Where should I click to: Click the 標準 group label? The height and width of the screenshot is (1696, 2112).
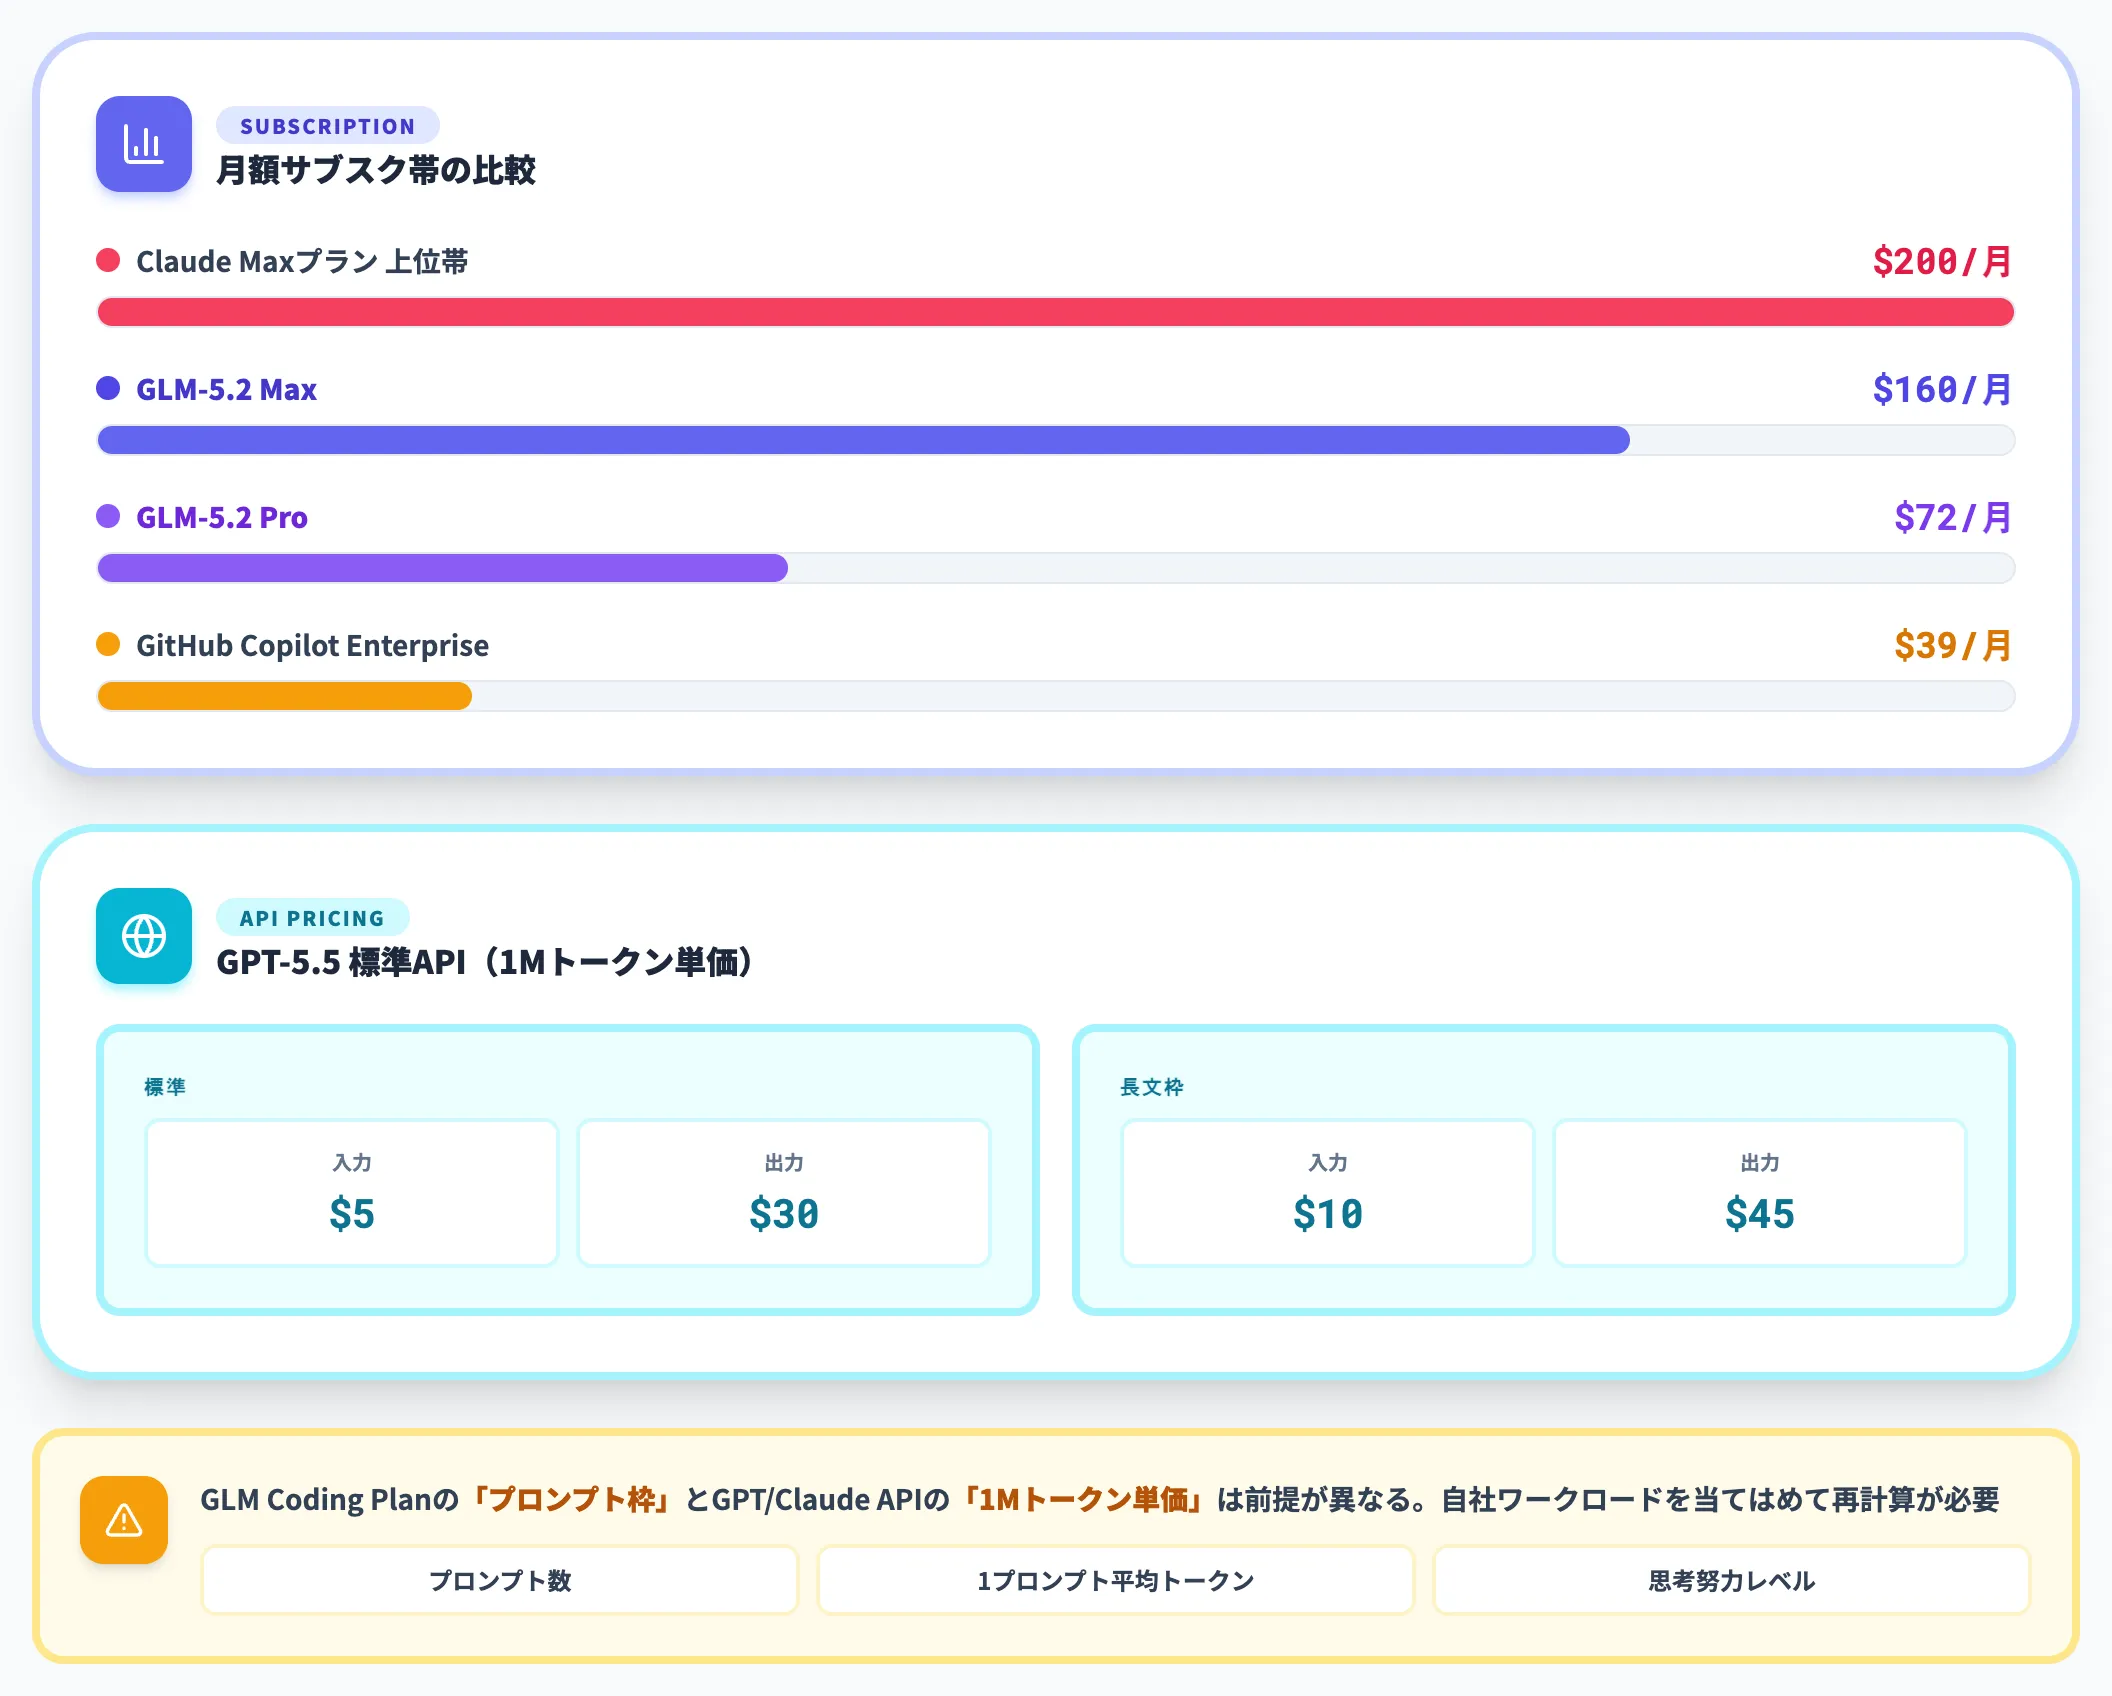pyautogui.click(x=165, y=1087)
